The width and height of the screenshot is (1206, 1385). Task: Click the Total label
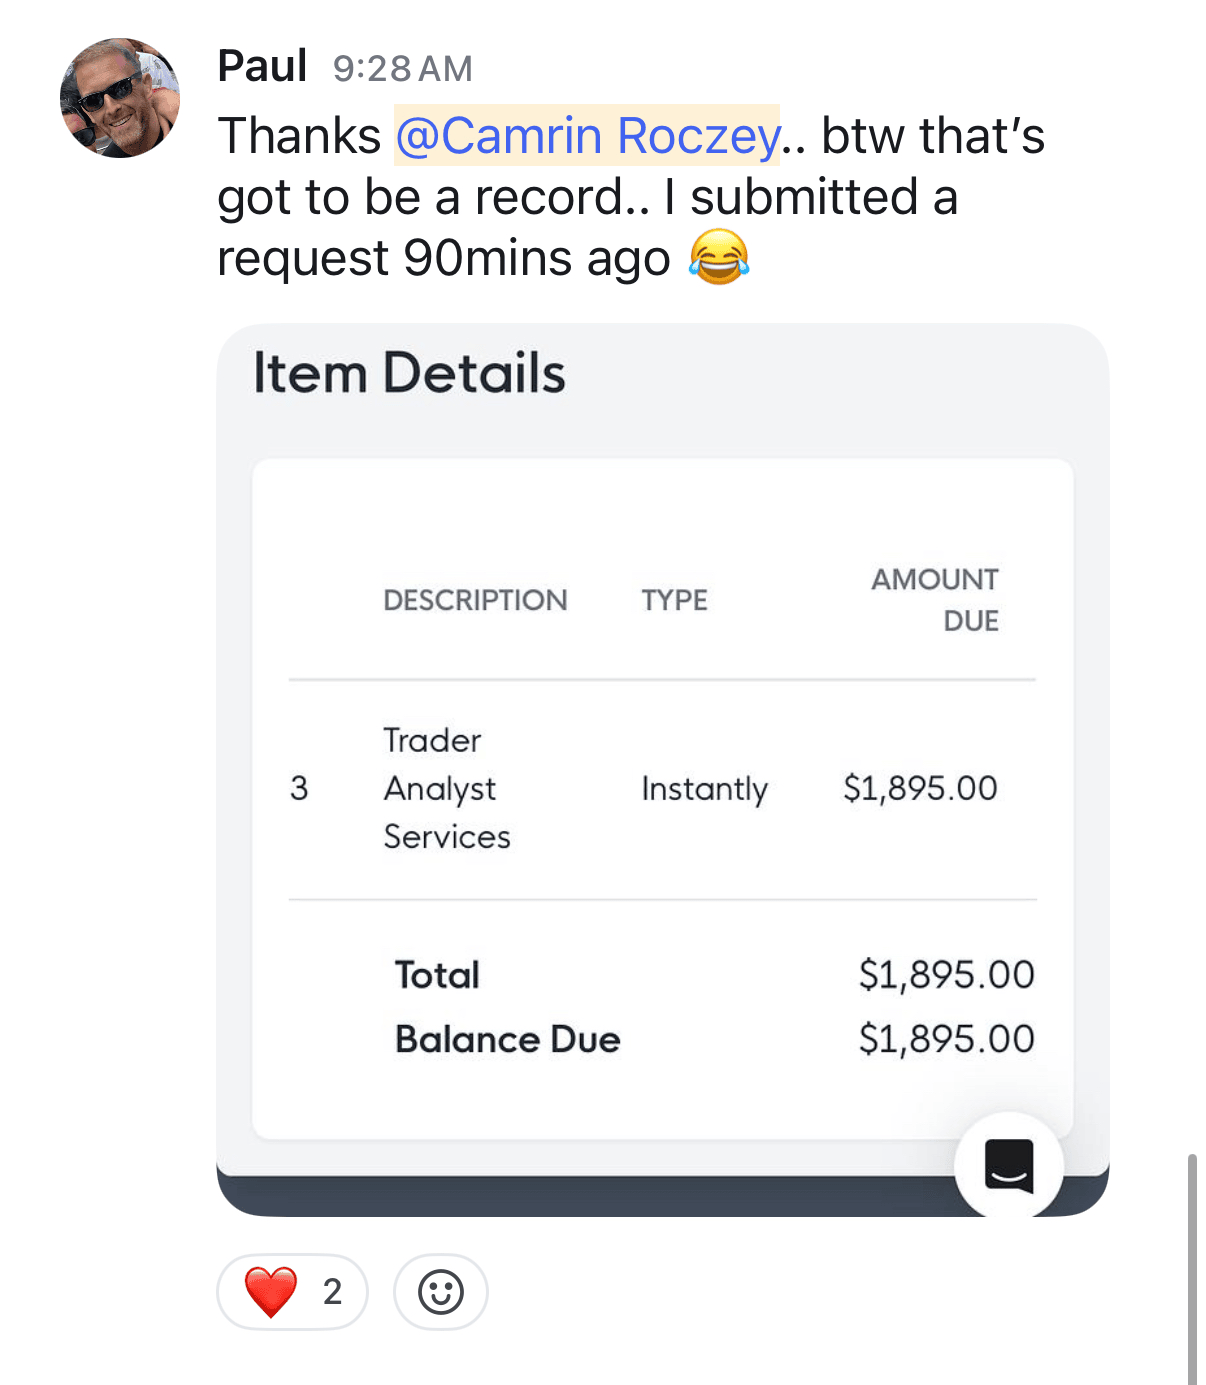click(437, 975)
